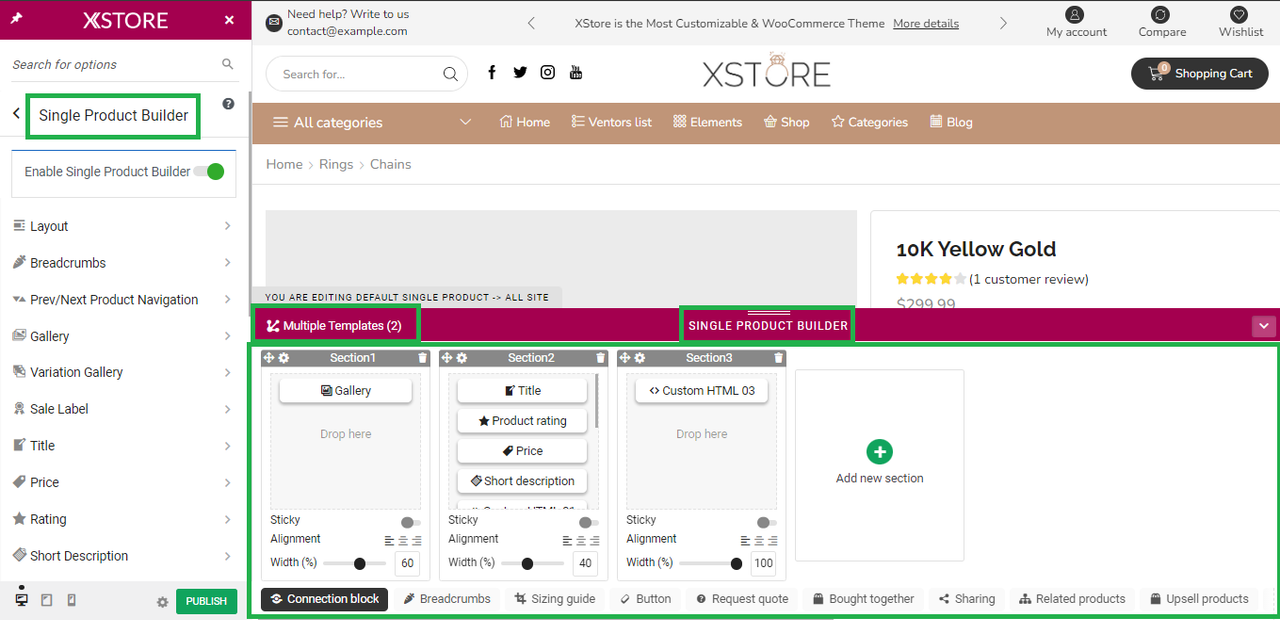Open Section2 settings gear
The width and height of the screenshot is (1280, 620).
[x=462, y=358]
